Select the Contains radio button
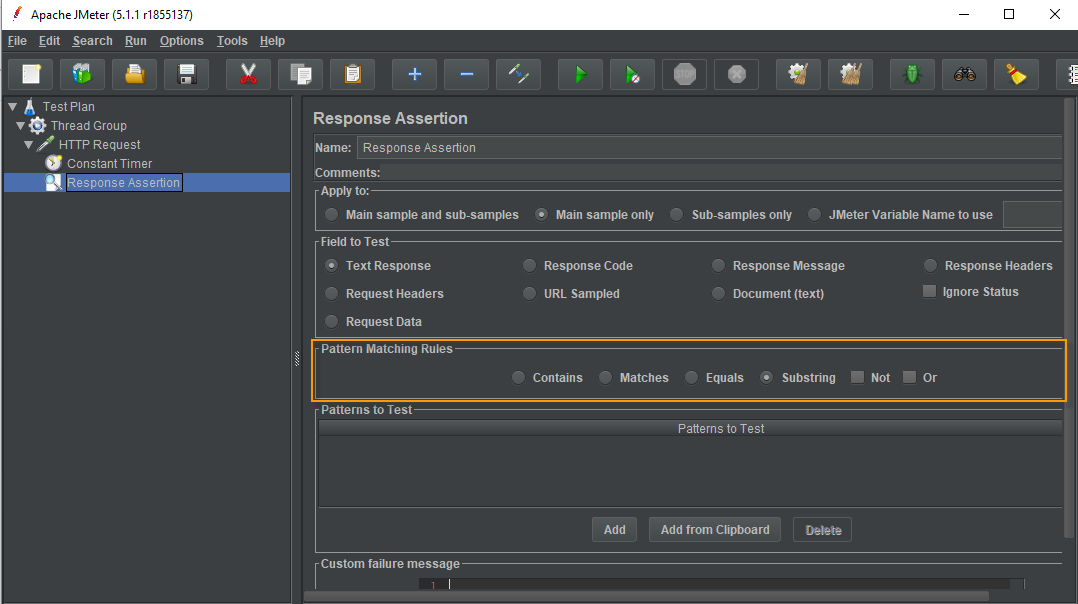Viewport: 1078px width, 604px height. (518, 377)
